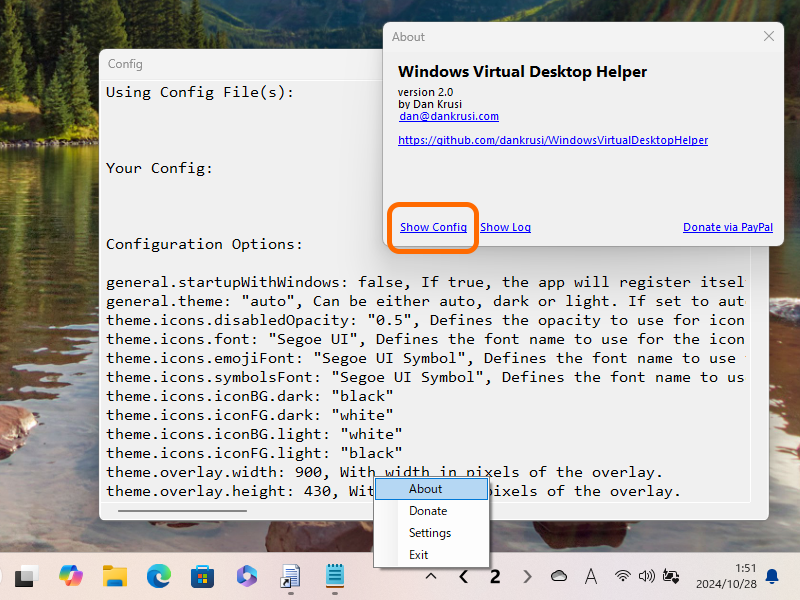Open the dan@dankrusi.com email link

point(449,116)
